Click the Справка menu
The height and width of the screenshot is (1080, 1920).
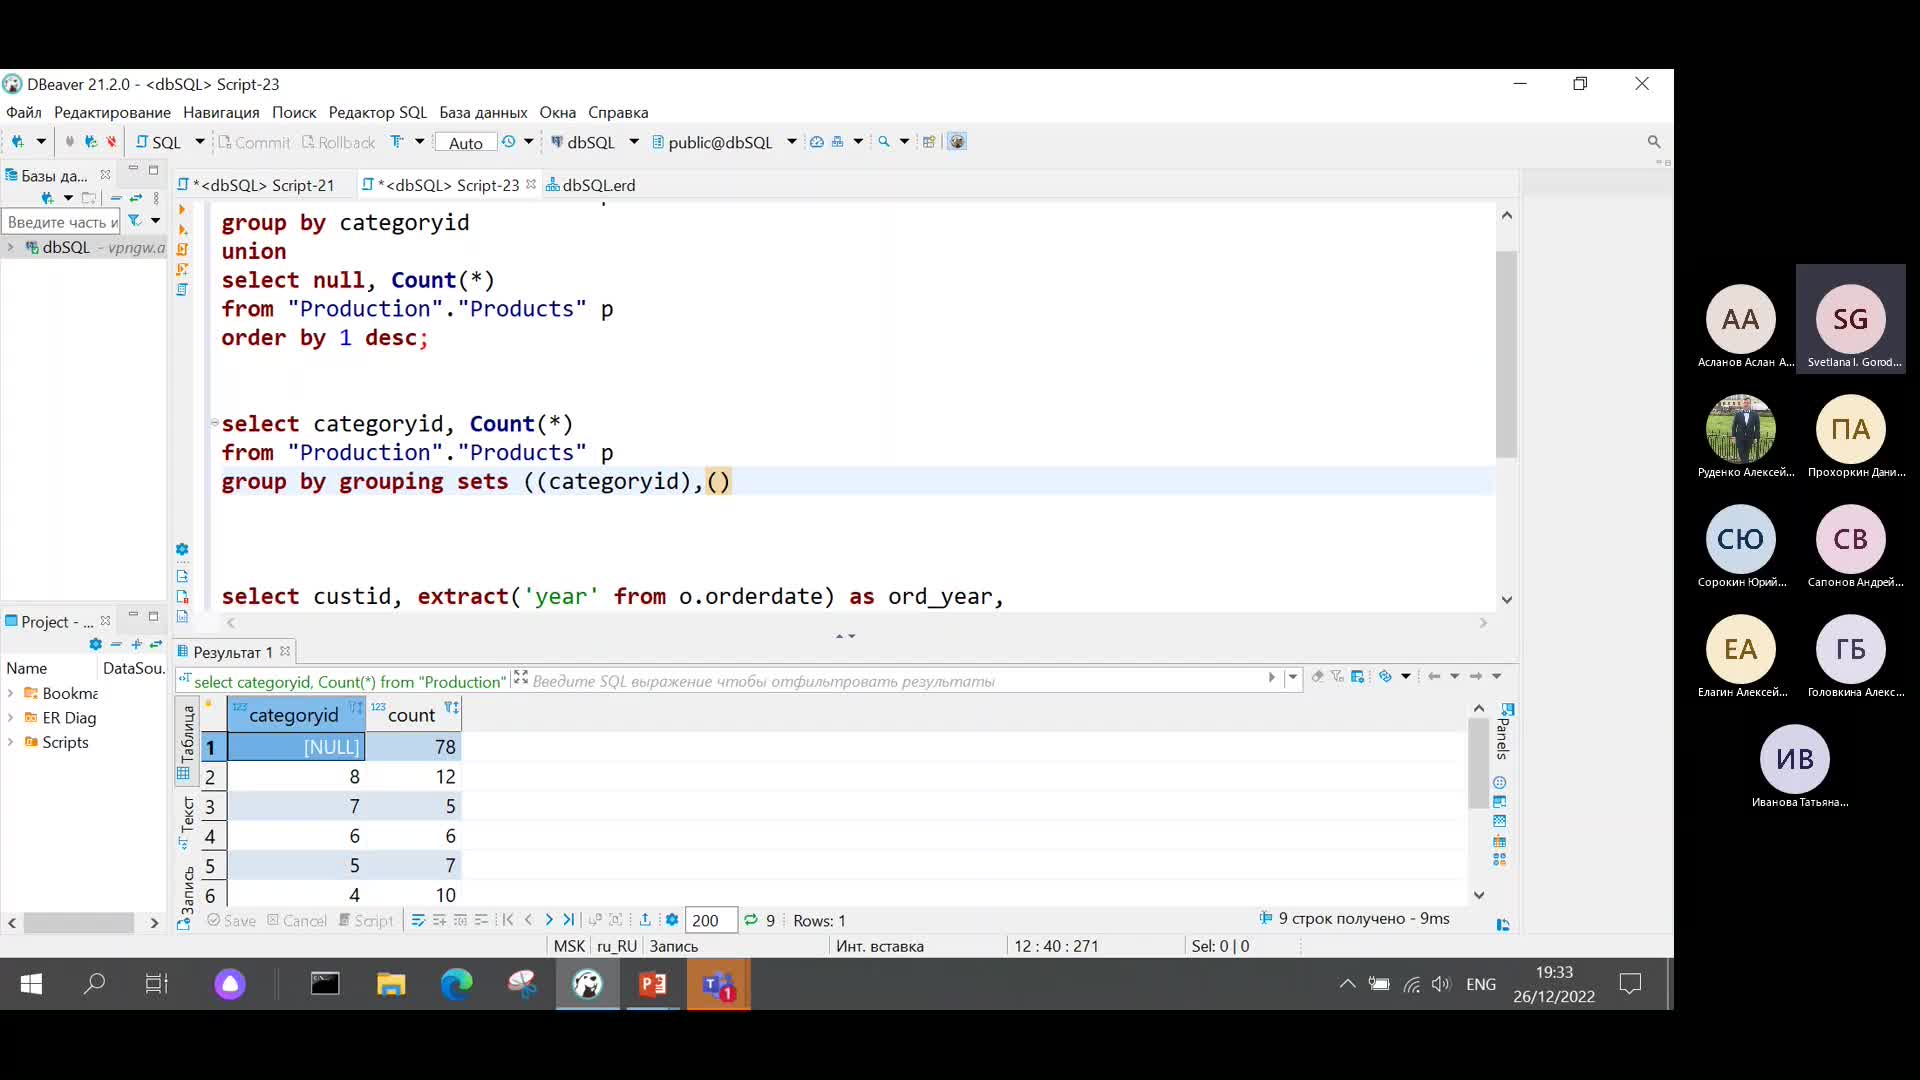(618, 112)
